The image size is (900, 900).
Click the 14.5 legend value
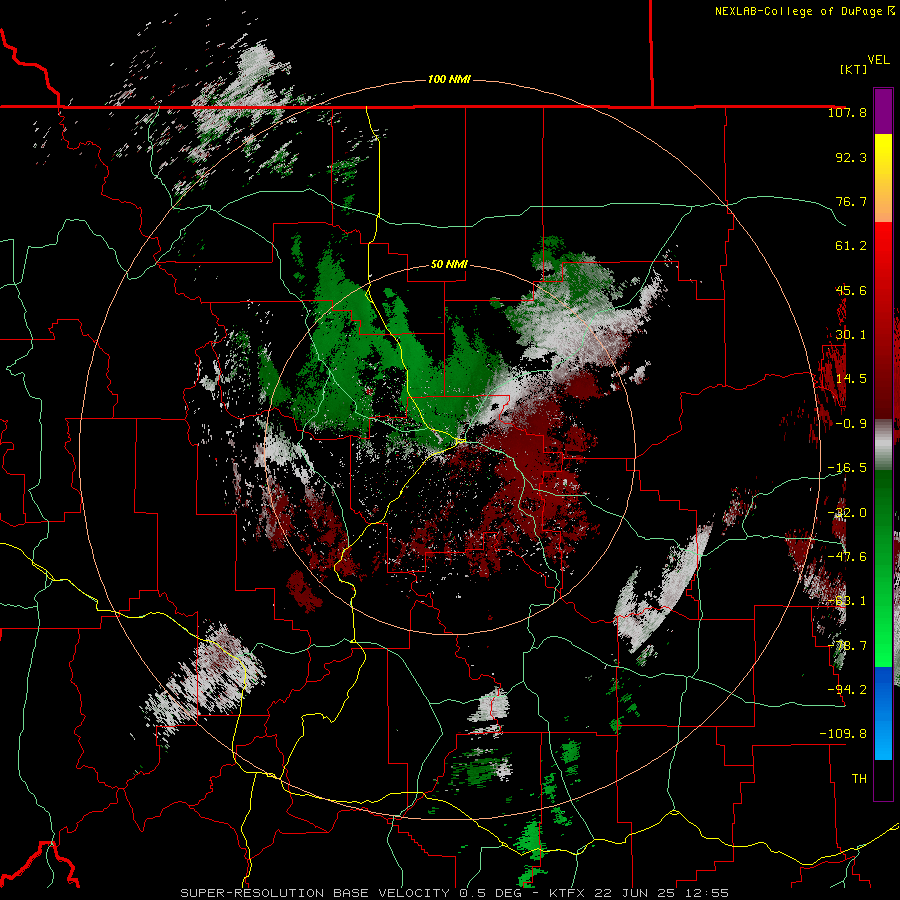[851, 379]
